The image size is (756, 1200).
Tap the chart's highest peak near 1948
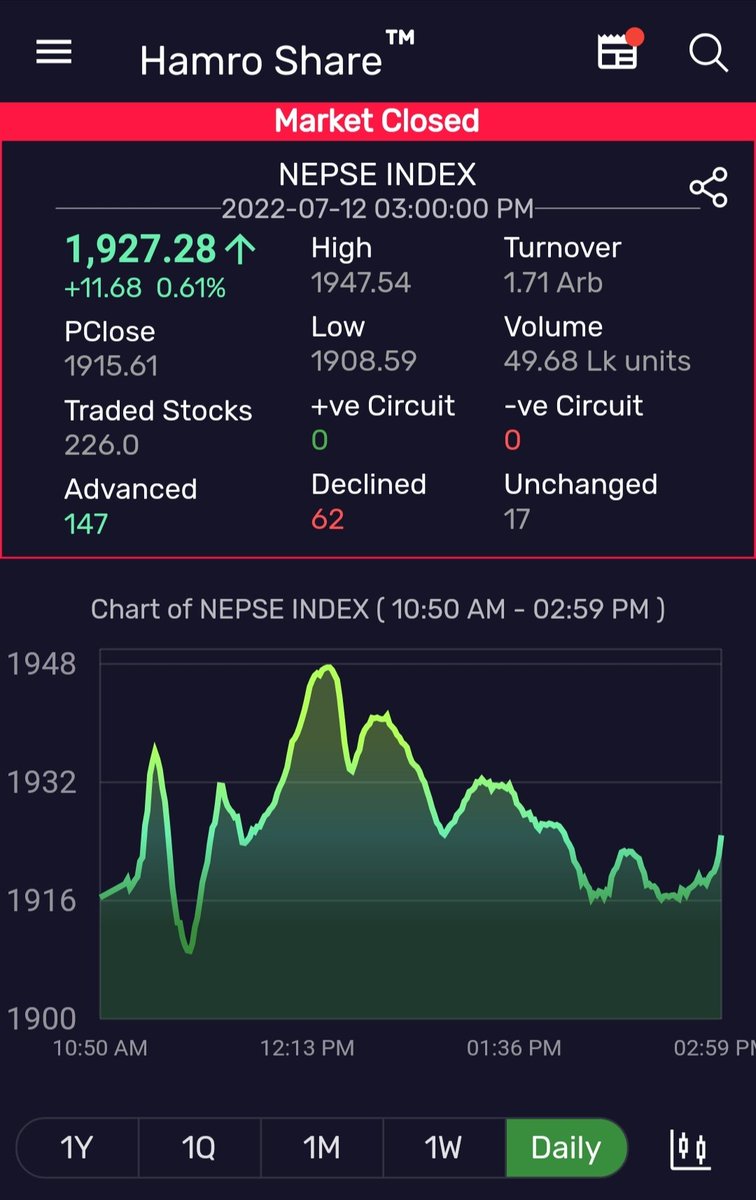(x=327, y=668)
